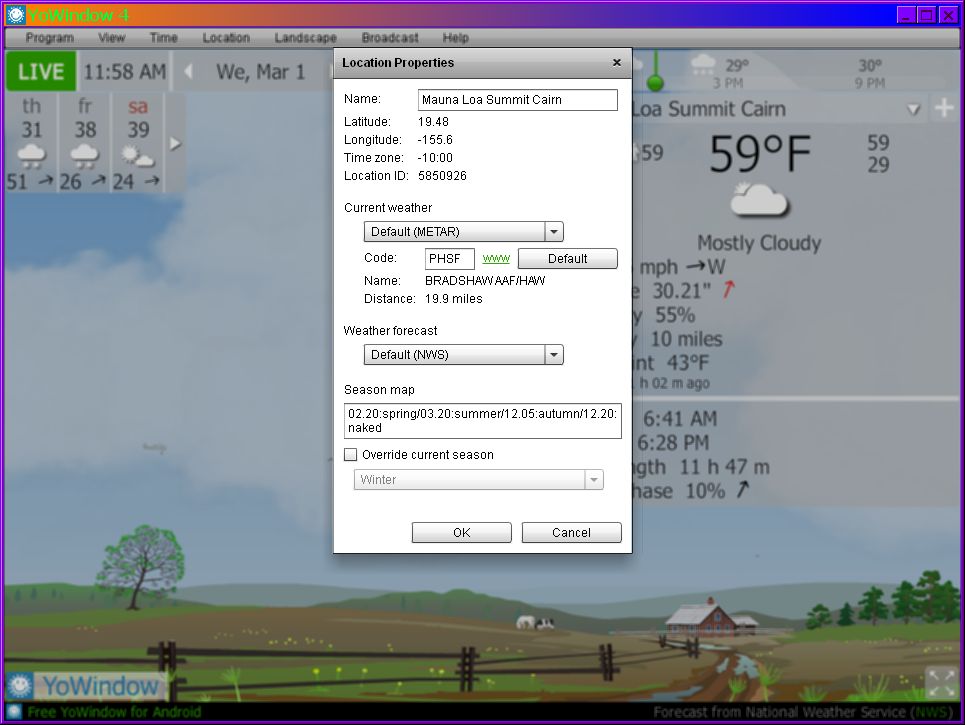Open Free YoWindow for Android link
Viewport: 965px width, 725px height.
(114, 712)
